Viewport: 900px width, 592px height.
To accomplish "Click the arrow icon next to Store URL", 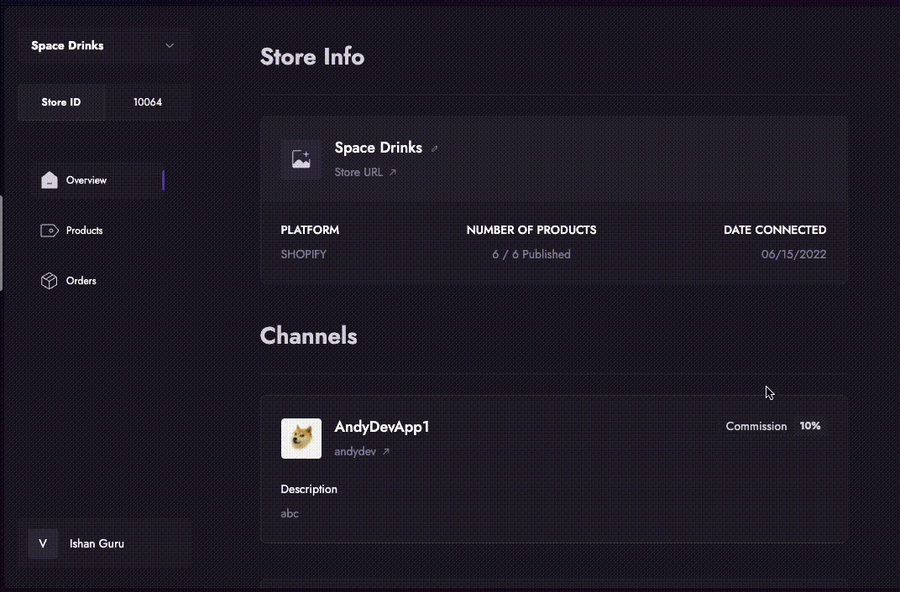I will point(393,173).
